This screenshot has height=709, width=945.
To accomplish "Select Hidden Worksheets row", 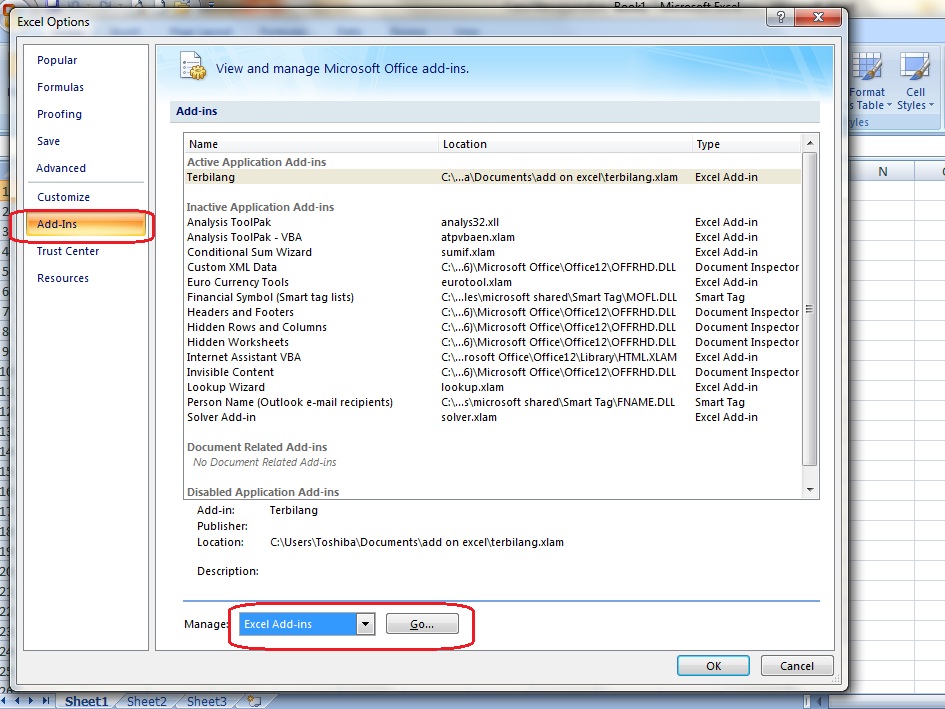I will tap(492, 342).
